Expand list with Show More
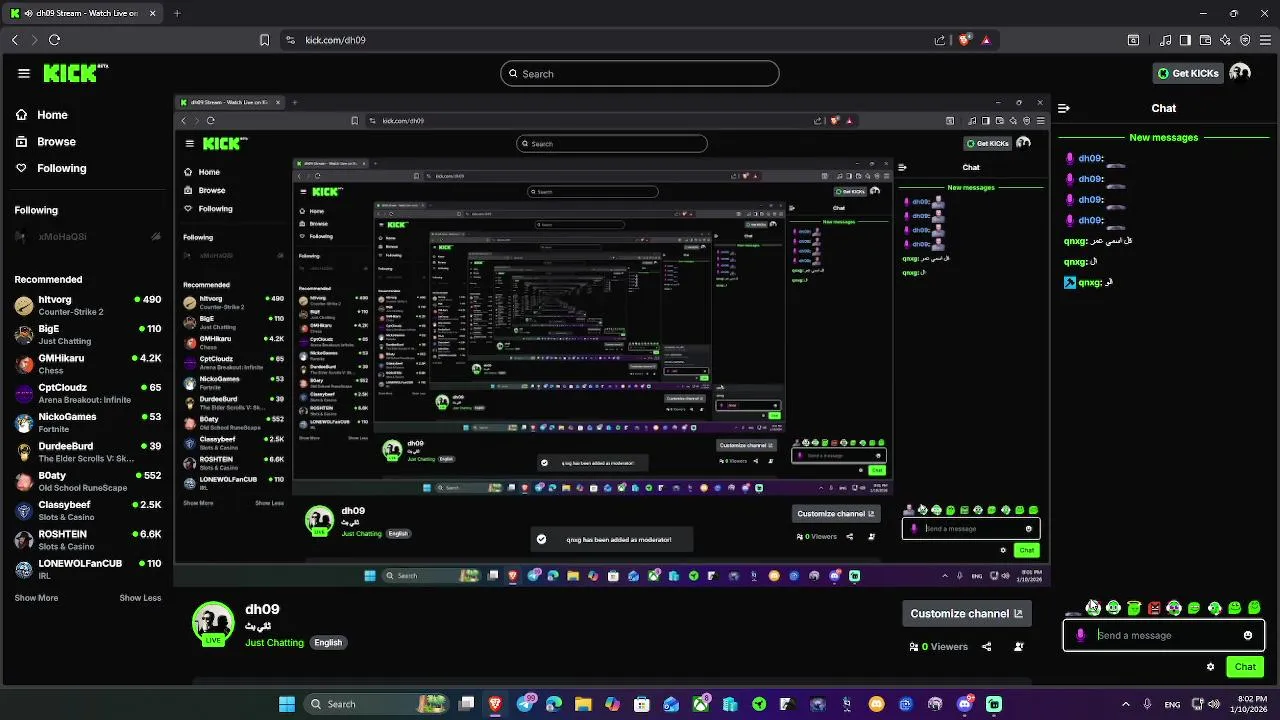The width and height of the screenshot is (1280, 720). click(x=36, y=598)
